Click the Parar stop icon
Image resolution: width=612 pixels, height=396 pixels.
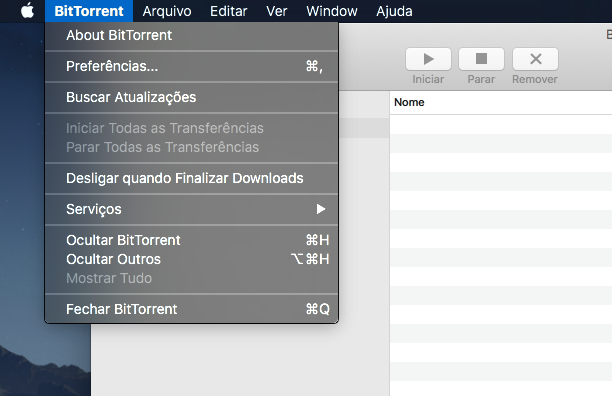click(481, 59)
